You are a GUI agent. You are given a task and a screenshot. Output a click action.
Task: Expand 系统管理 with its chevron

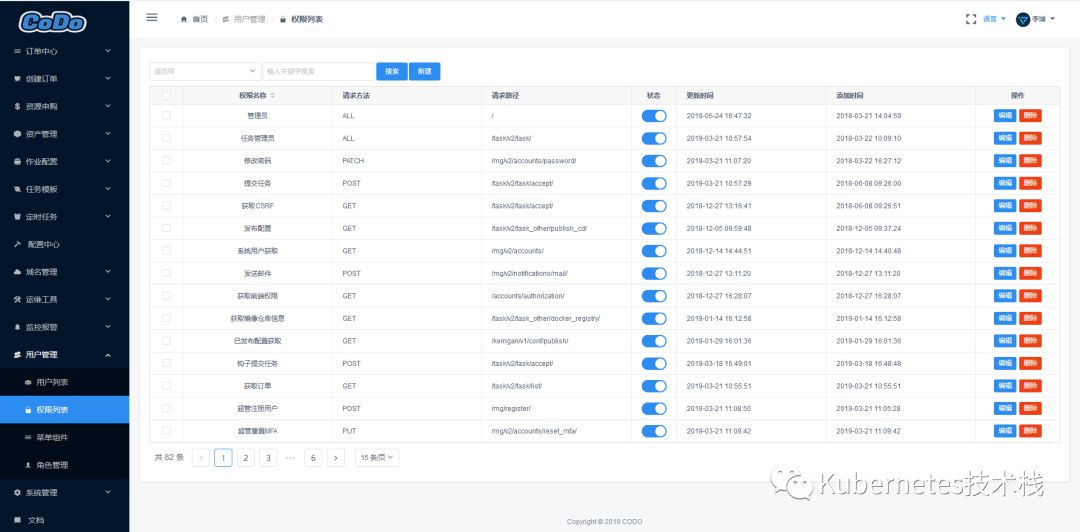pos(108,492)
